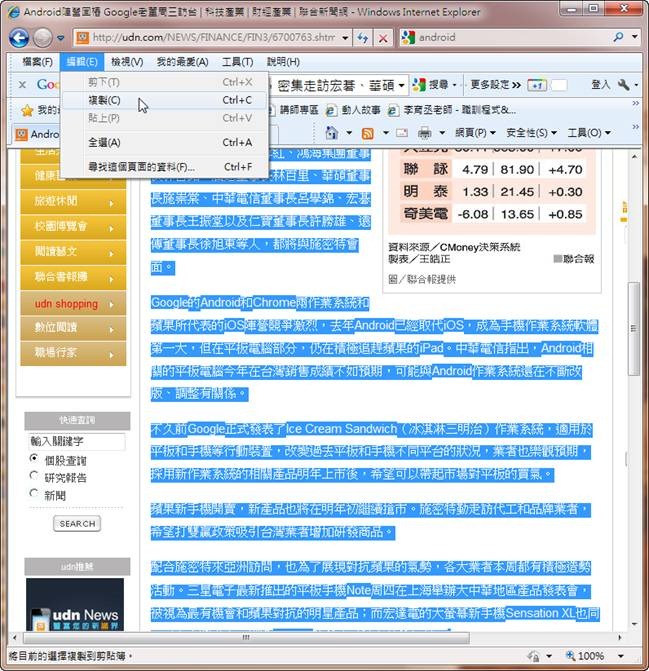Viewport: 649px width, 671px height.
Task: Click the RSS feeds icon
Action: (367, 134)
